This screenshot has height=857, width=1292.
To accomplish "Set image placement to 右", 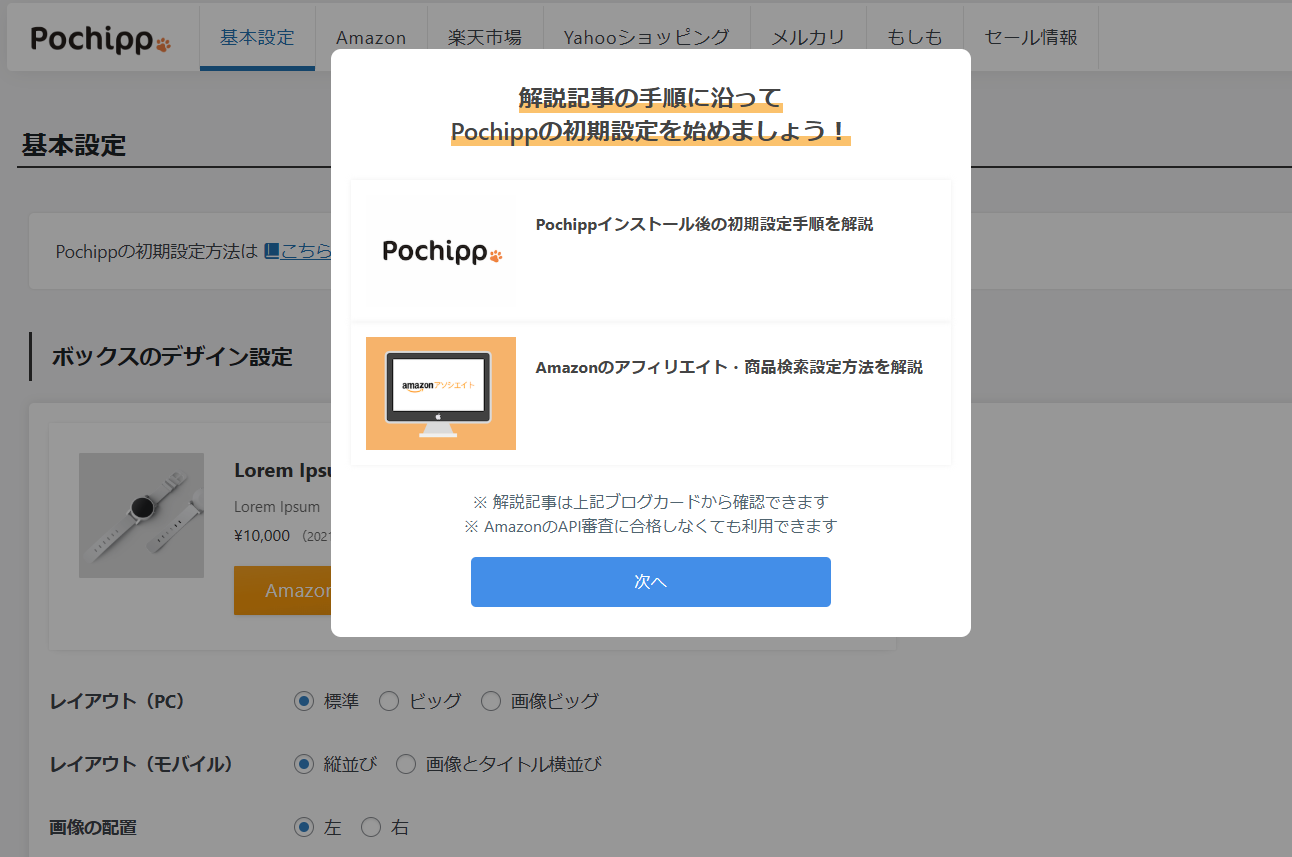I will coord(371,827).
